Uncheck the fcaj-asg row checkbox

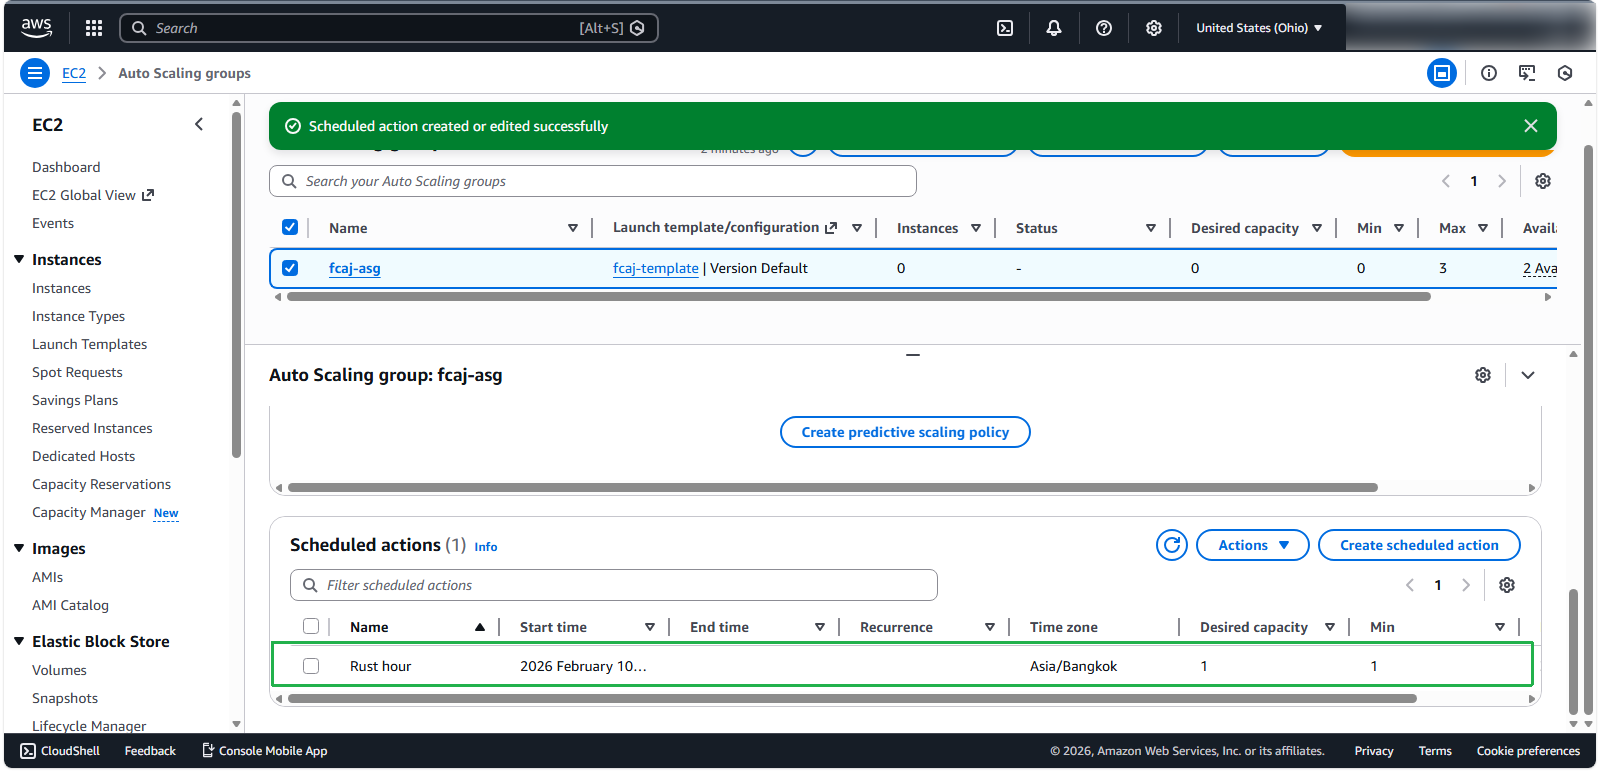[x=290, y=268]
